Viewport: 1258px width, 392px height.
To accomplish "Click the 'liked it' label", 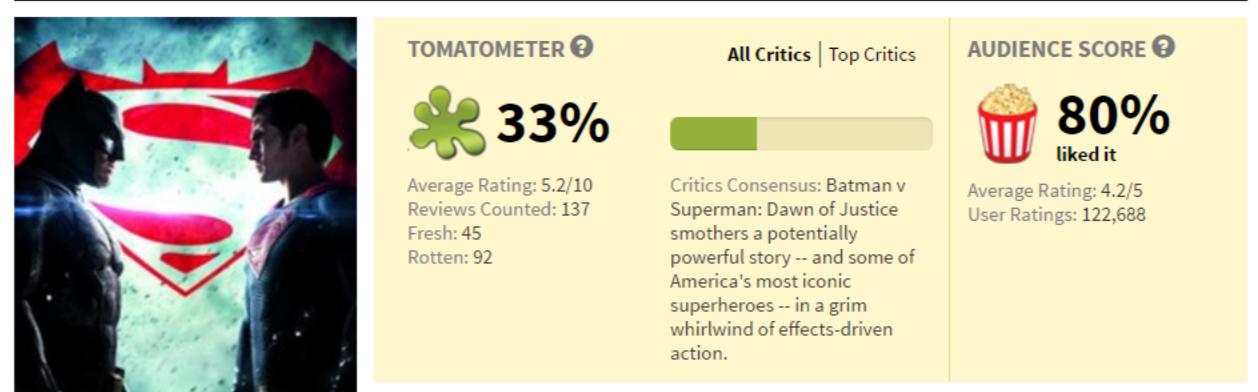I will [1086, 154].
